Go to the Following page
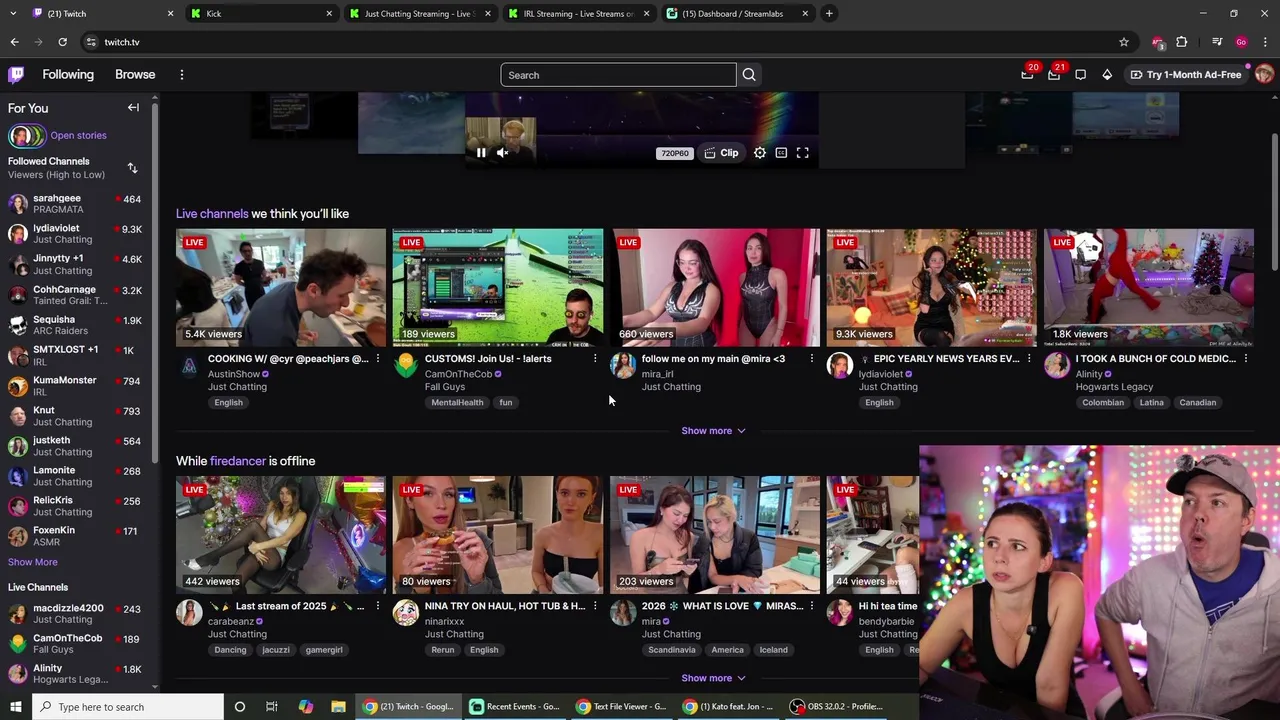The image size is (1280, 720). [x=68, y=75]
